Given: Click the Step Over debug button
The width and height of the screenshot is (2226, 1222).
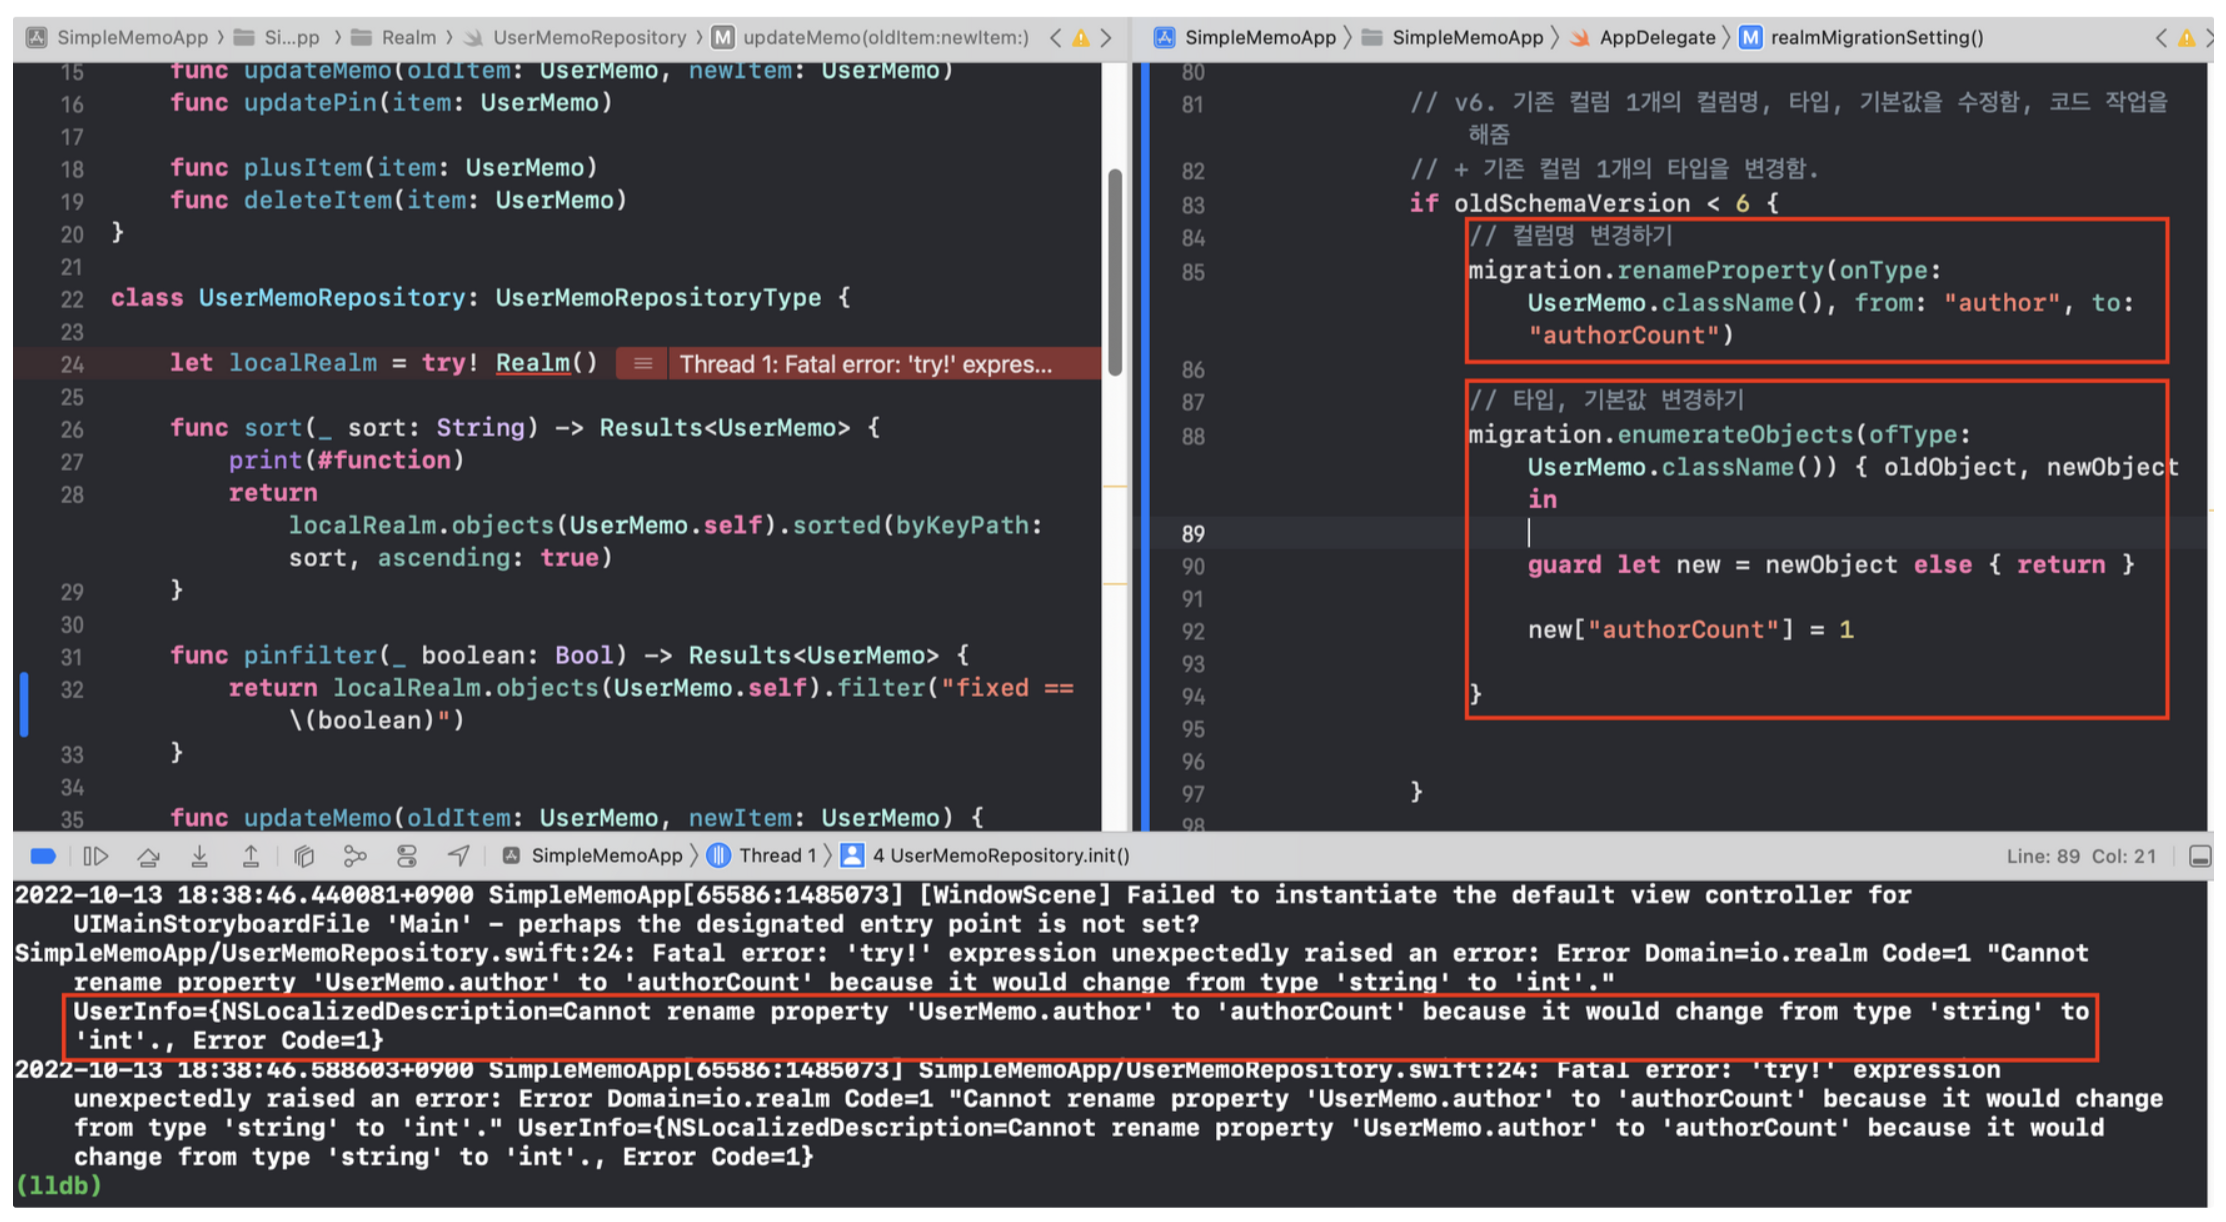Looking at the screenshot, I should pyautogui.click(x=148, y=856).
